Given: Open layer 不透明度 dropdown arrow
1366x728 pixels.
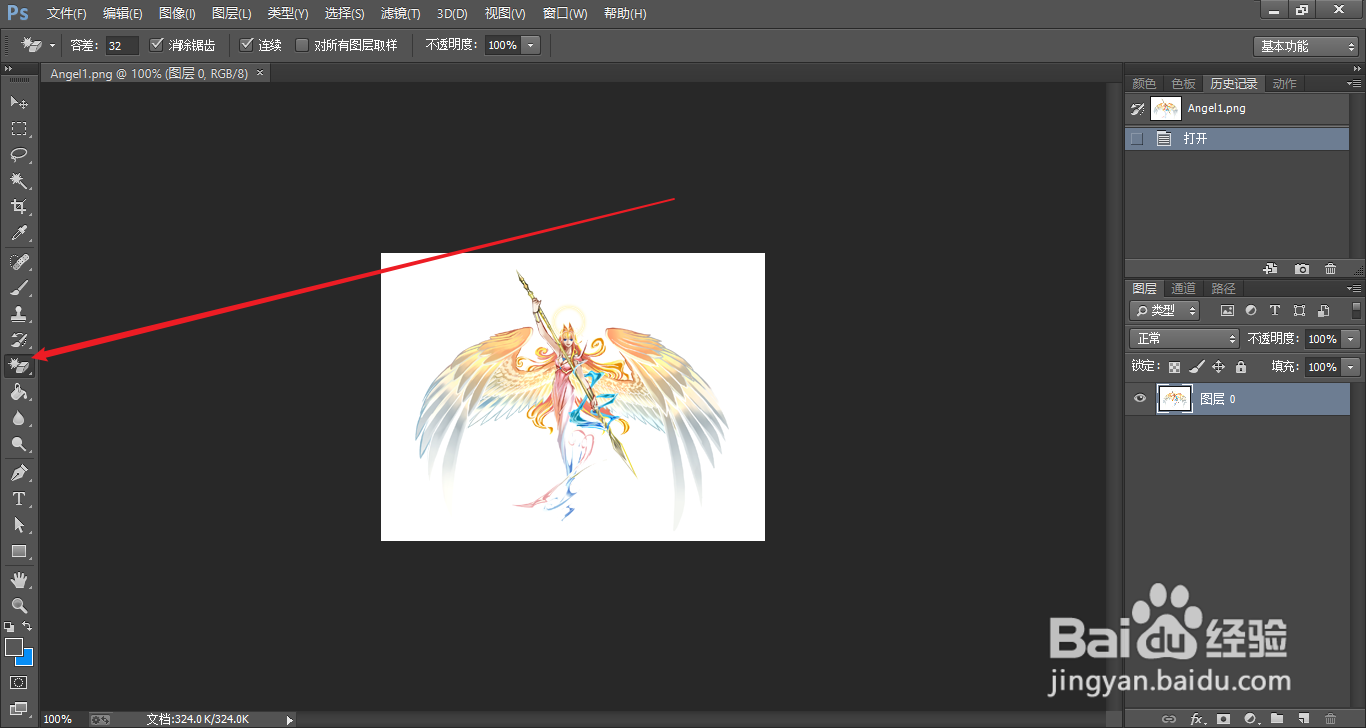Looking at the screenshot, I should (1352, 339).
